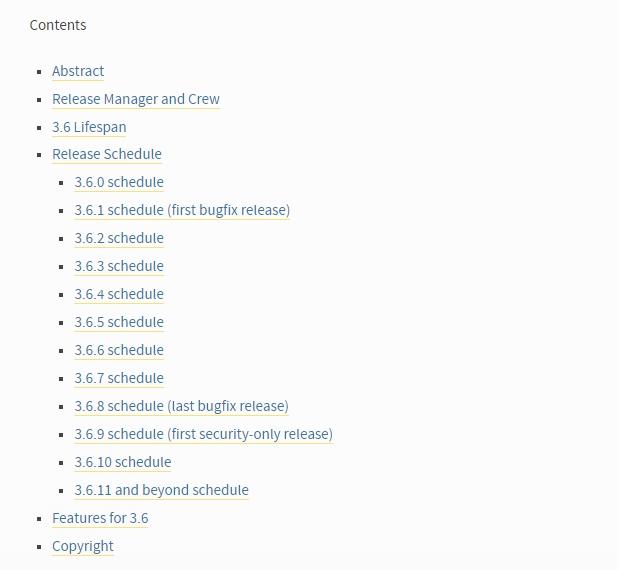Navigate to 3.6.0 schedule
The height and width of the screenshot is (570, 618).
[119, 182]
